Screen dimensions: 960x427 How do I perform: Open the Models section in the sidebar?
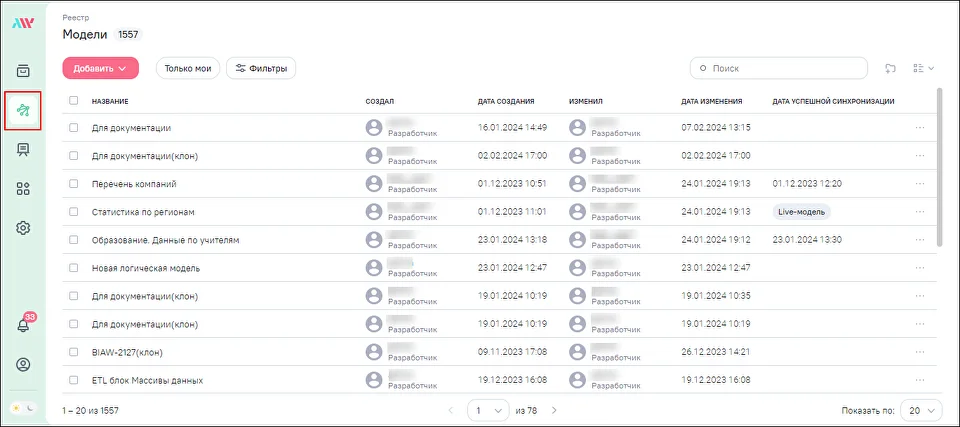point(23,110)
